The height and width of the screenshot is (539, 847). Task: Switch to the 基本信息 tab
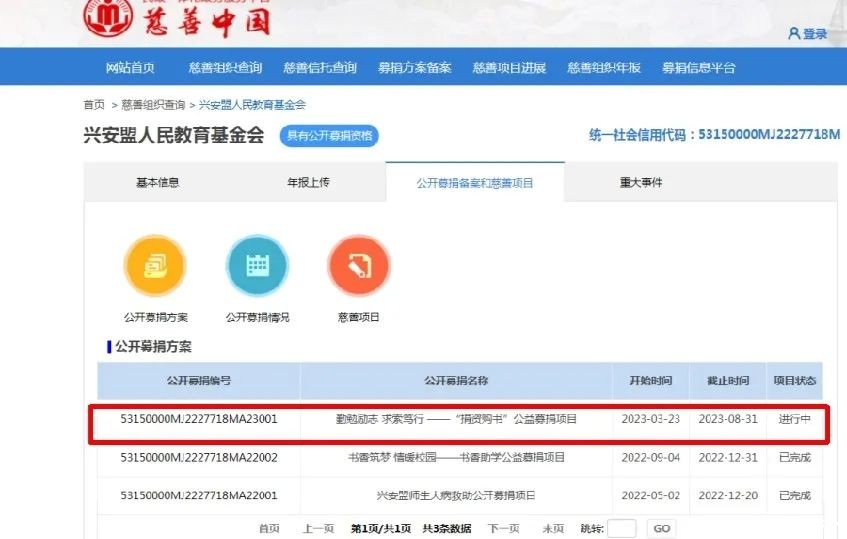pos(157,183)
